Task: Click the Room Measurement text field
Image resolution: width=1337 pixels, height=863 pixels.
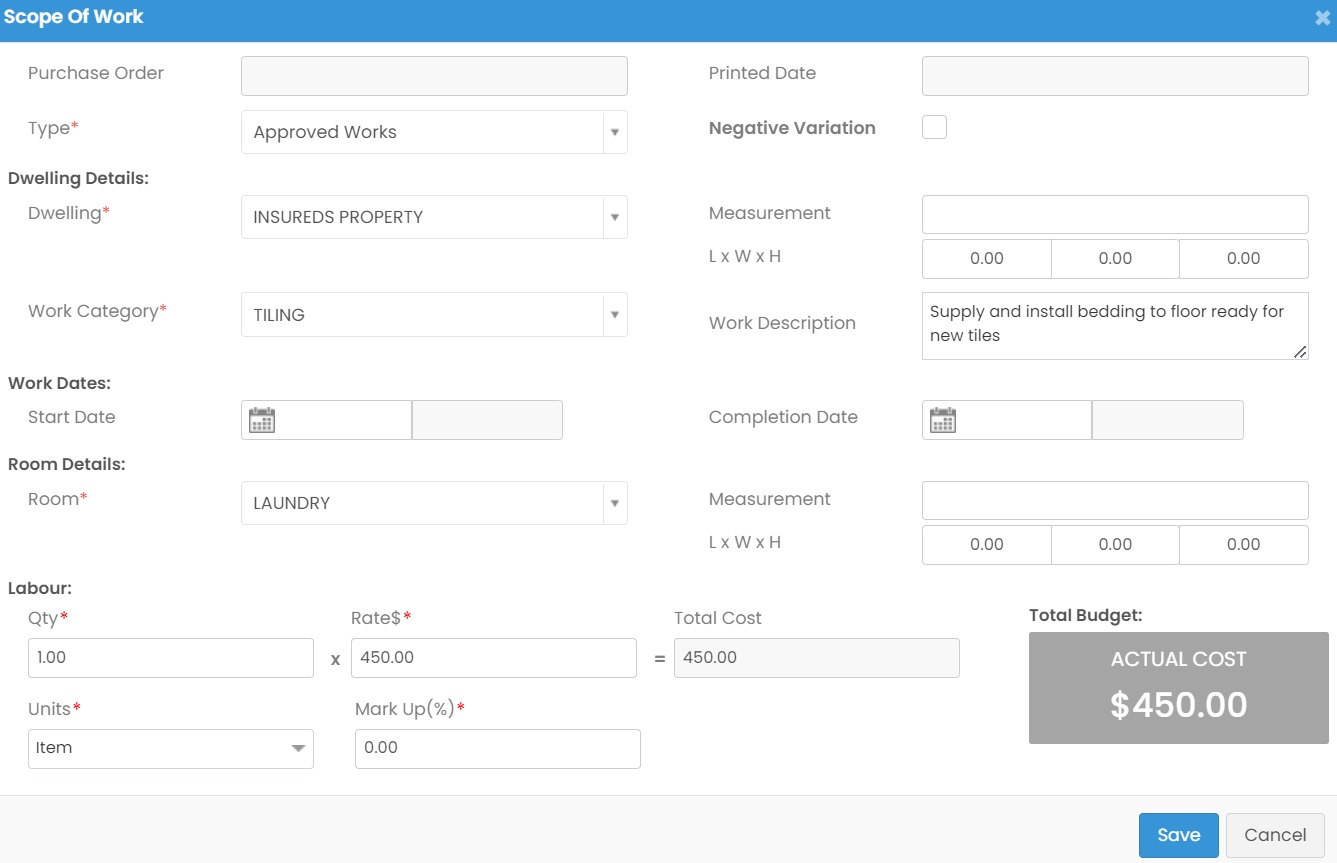Action: [1114, 500]
